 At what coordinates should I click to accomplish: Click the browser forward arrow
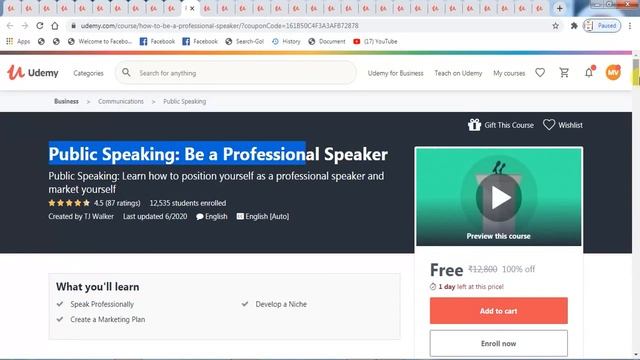25,26
